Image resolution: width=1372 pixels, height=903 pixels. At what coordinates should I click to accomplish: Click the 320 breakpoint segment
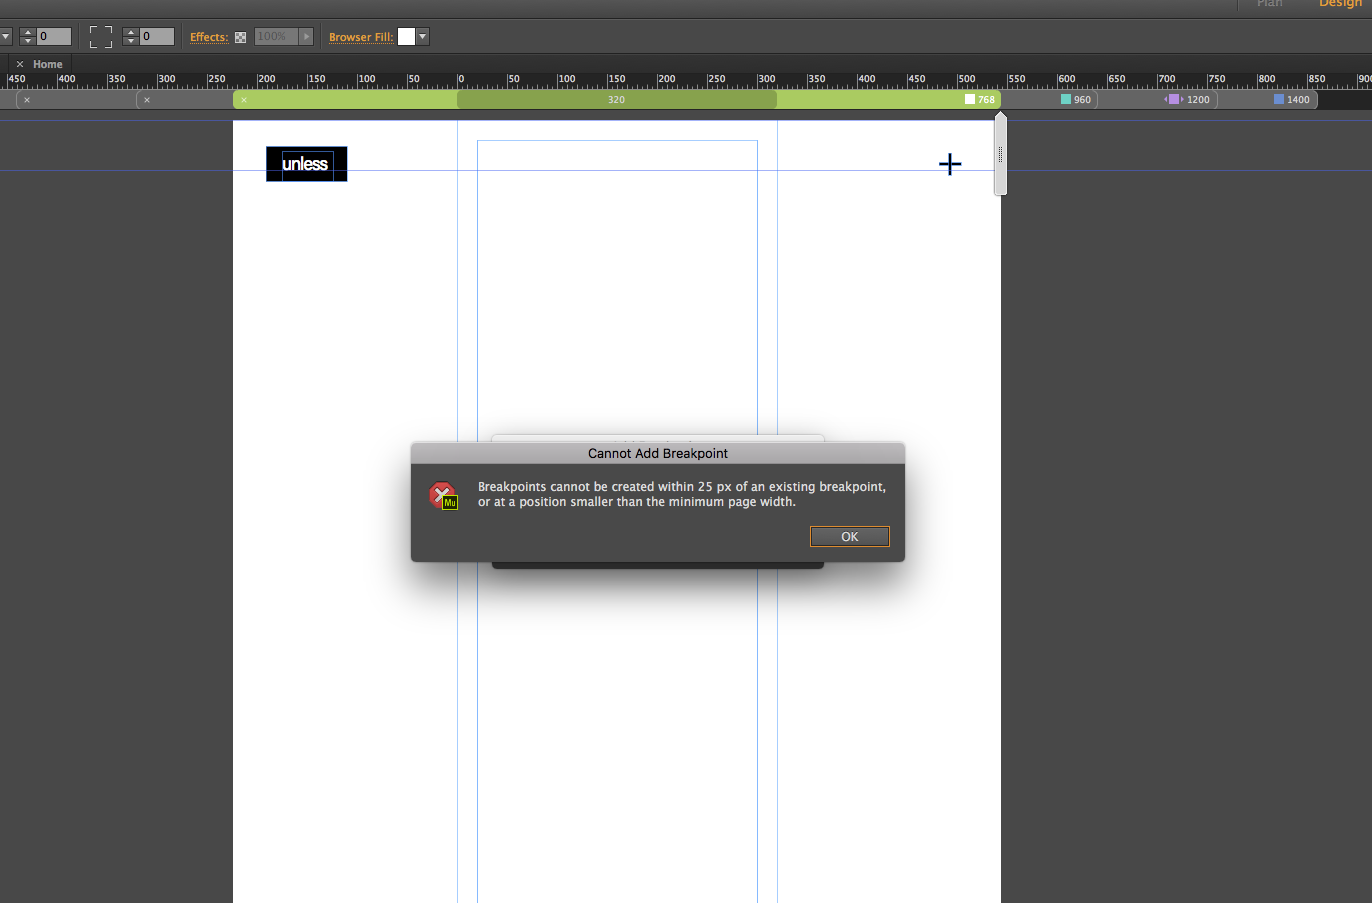pos(616,100)
